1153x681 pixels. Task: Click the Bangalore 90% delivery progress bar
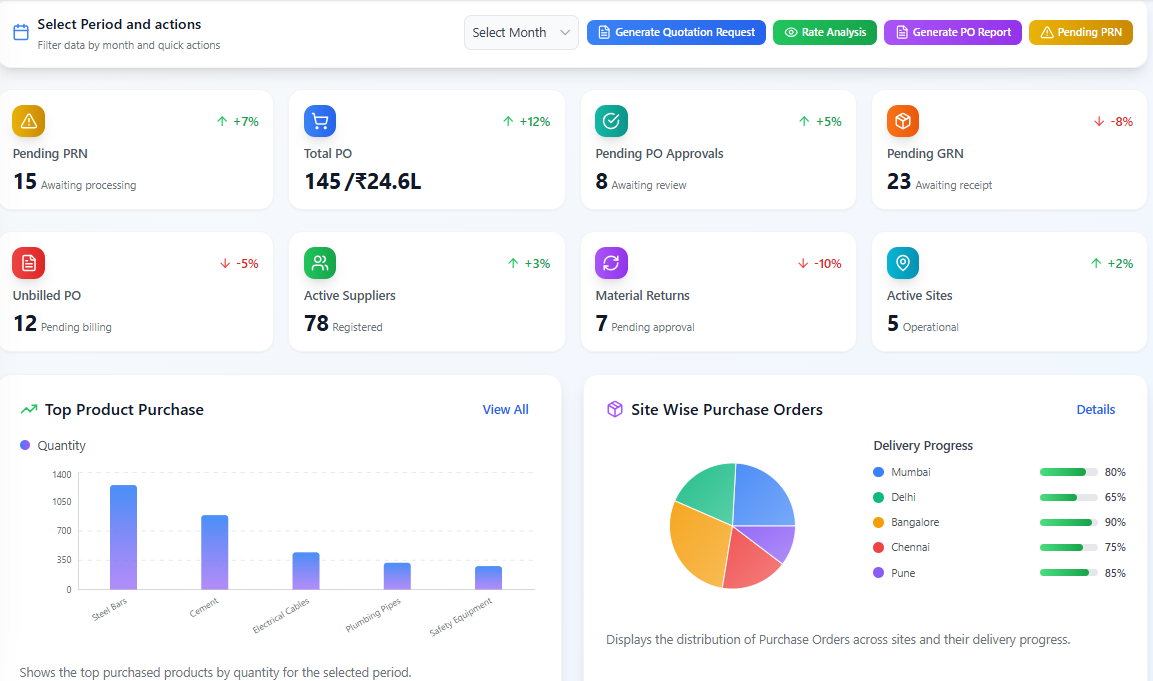click(x=1069, y=522)
